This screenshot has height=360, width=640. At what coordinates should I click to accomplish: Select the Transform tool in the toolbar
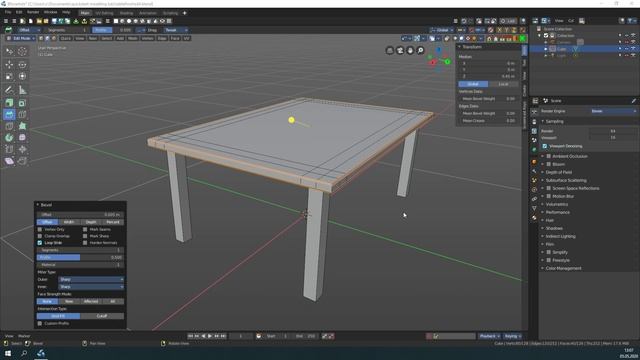pyautogui.click(x=22, y=76)
